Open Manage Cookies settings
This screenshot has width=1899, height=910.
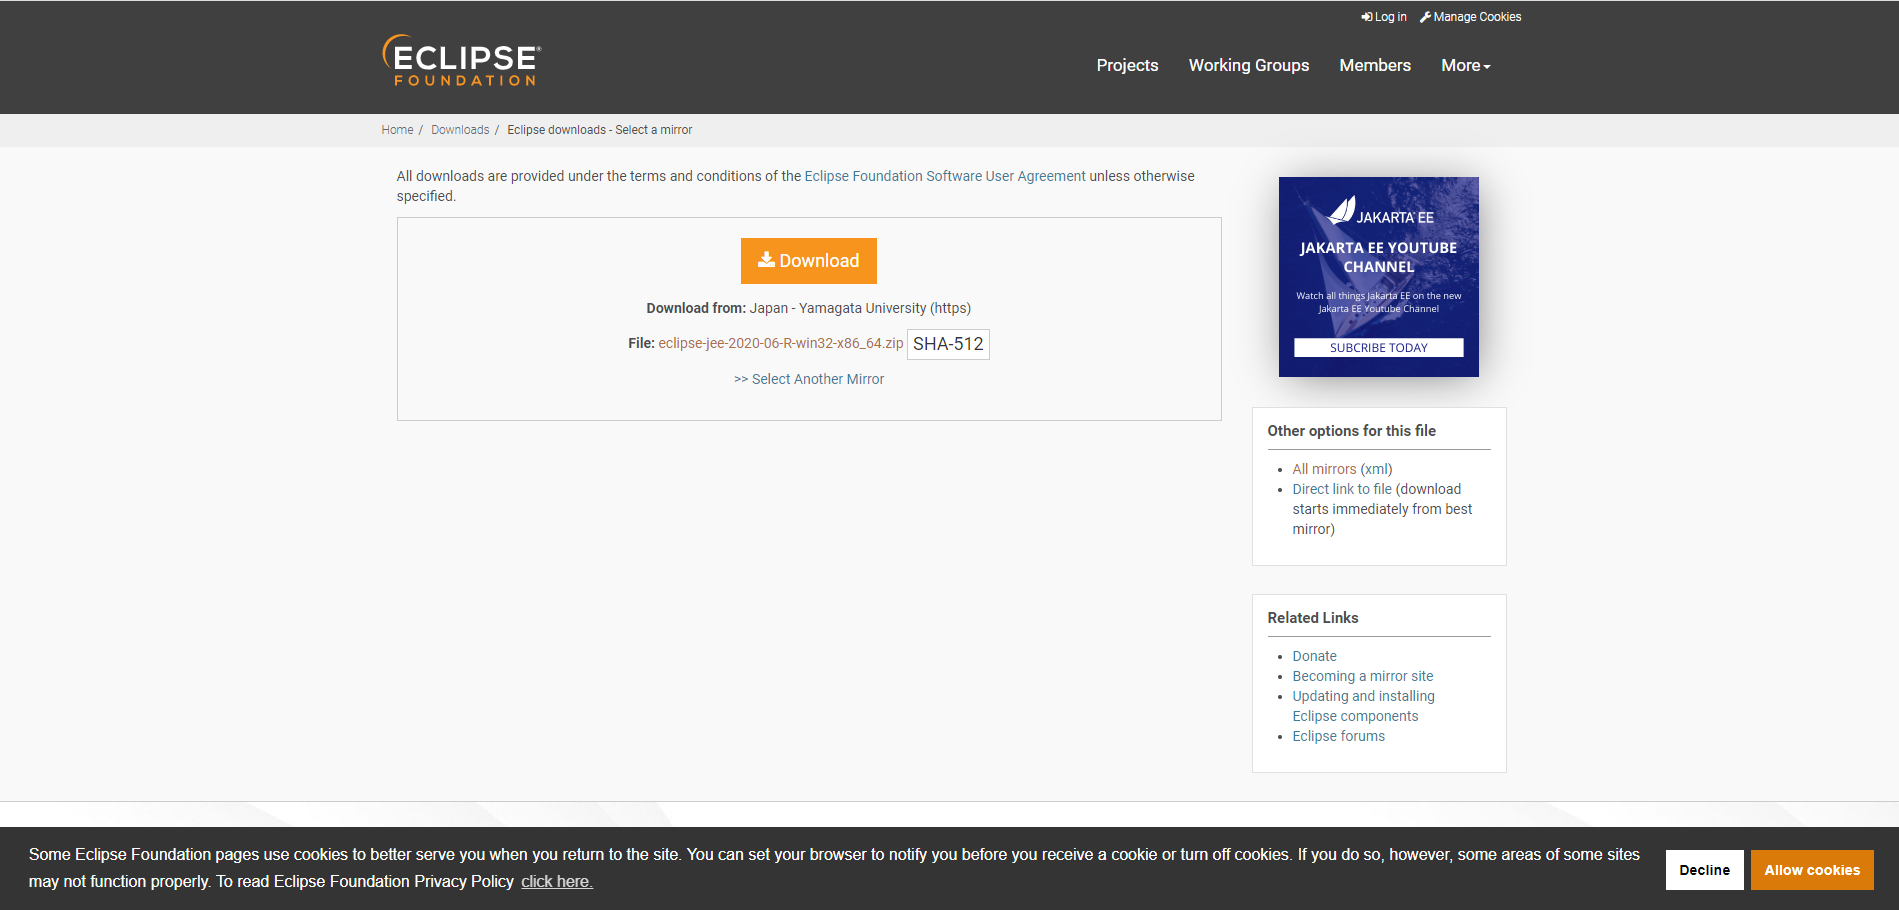(x=1470, y=17)
